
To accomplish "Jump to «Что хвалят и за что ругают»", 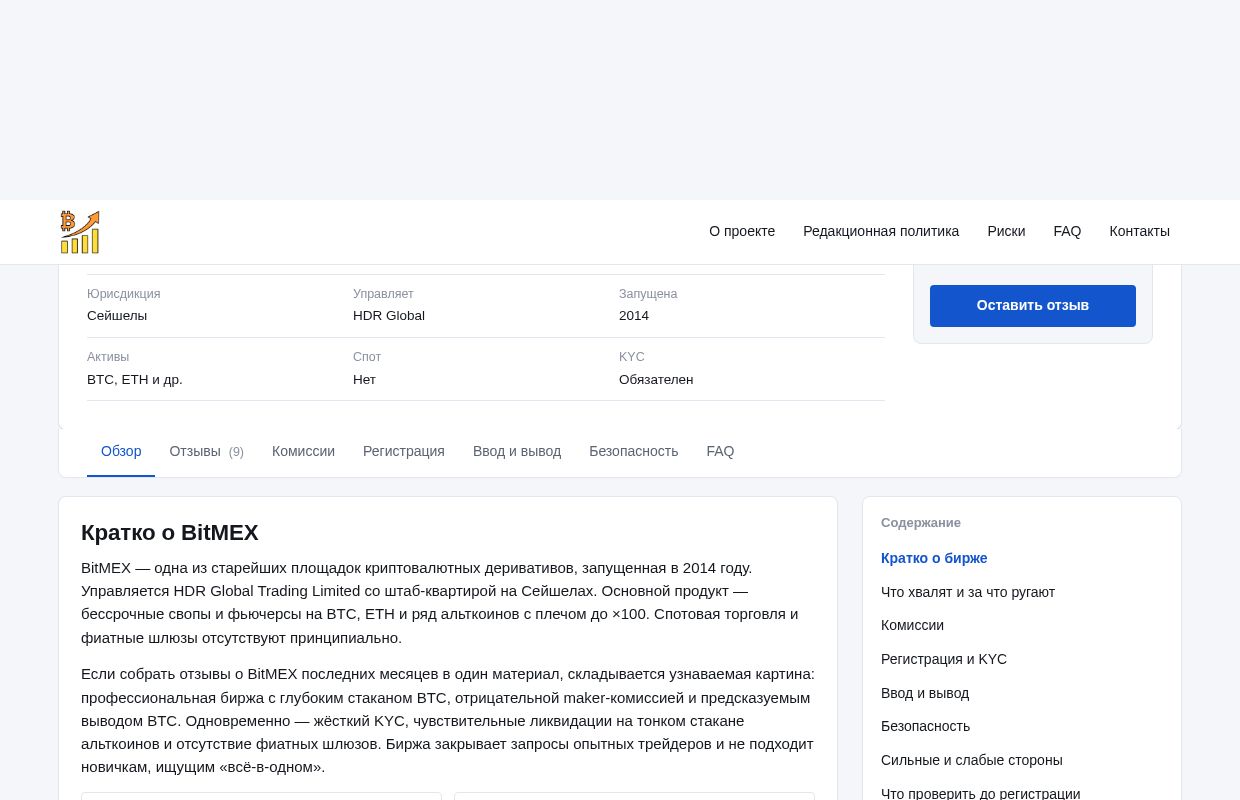I will (968, 592).
